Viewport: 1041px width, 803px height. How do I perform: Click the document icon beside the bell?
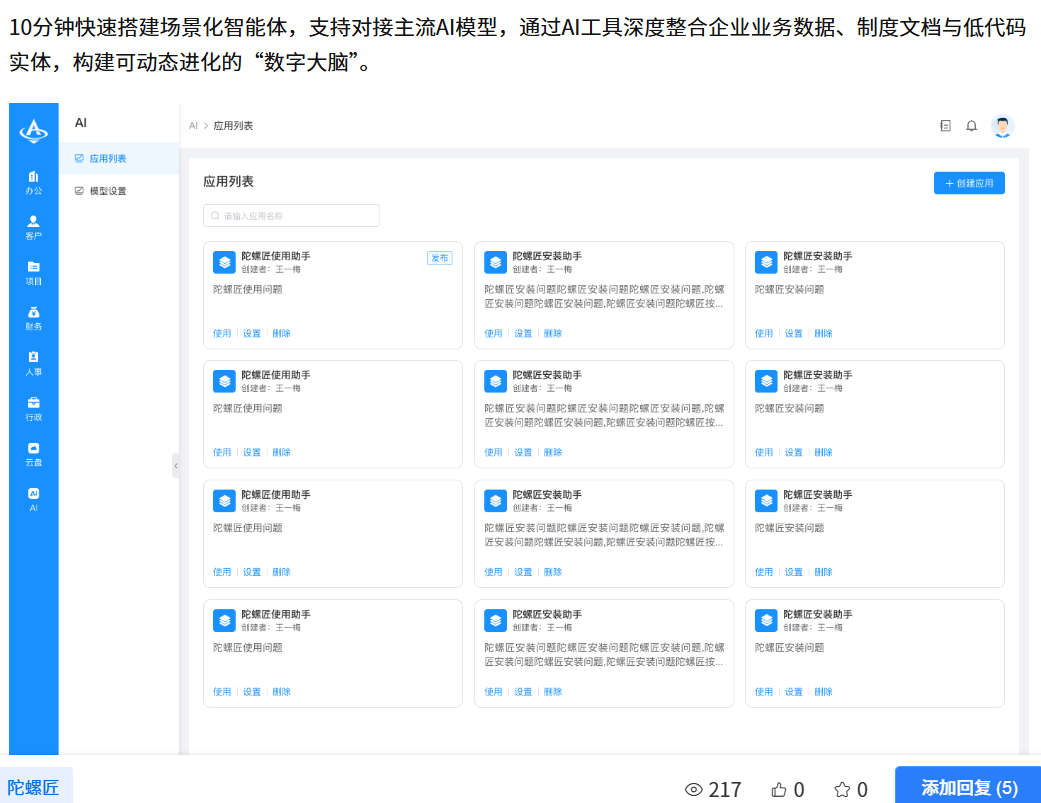(945, 125)
